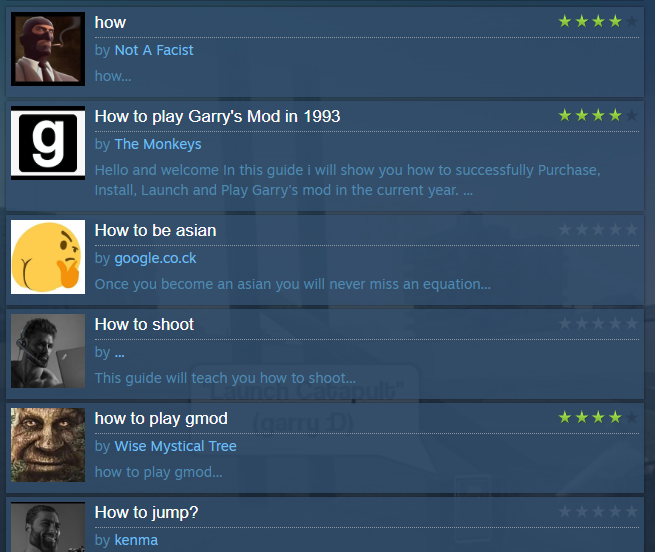Open the 'how to play gmod' guide title

coord(161,419)
